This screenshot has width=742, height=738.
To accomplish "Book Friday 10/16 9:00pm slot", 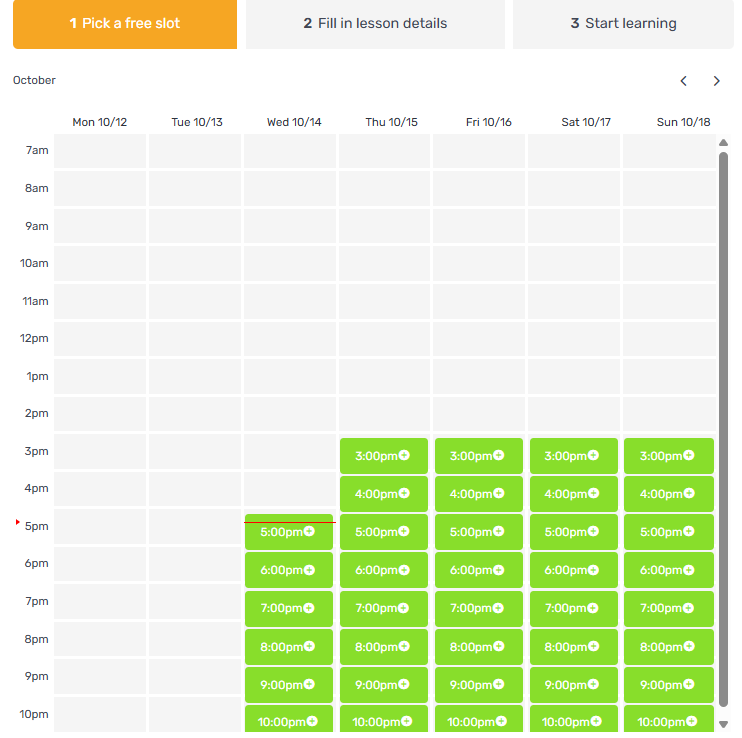I will [479, 685].
